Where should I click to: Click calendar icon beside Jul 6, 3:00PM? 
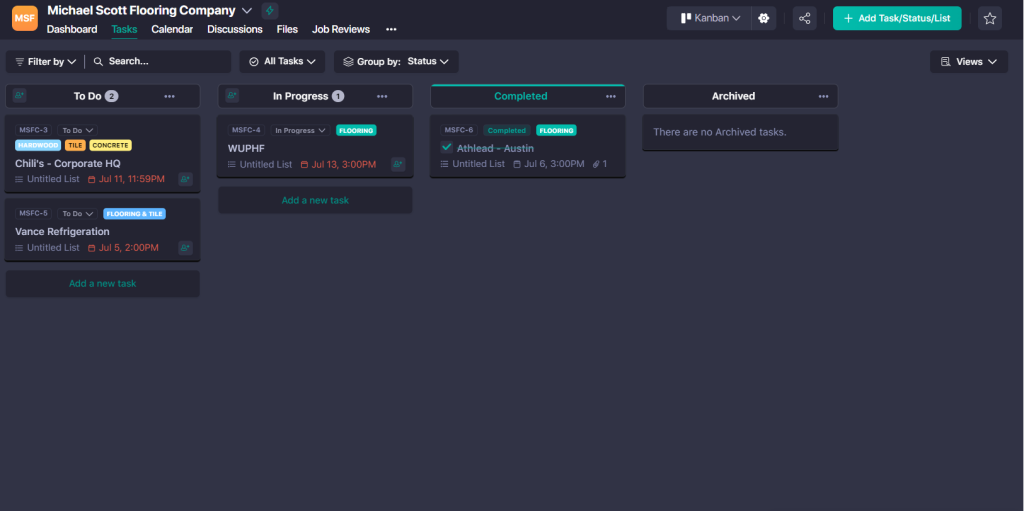(517, 164)
